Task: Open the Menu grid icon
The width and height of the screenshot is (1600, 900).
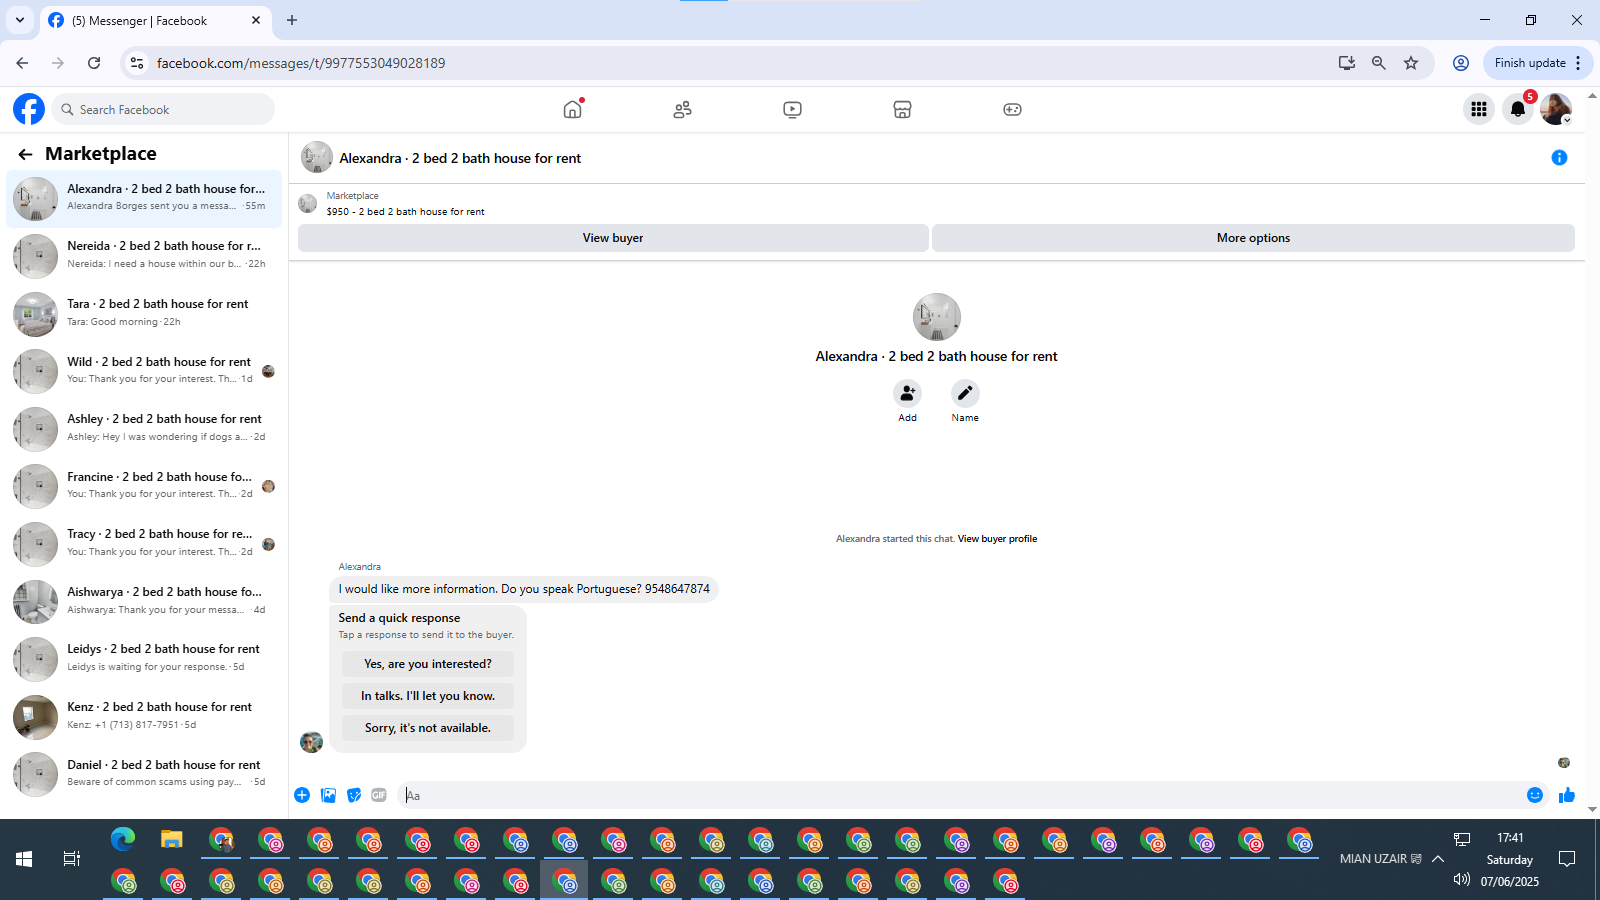Action: pyautogui.click(x=1478, y=109)
